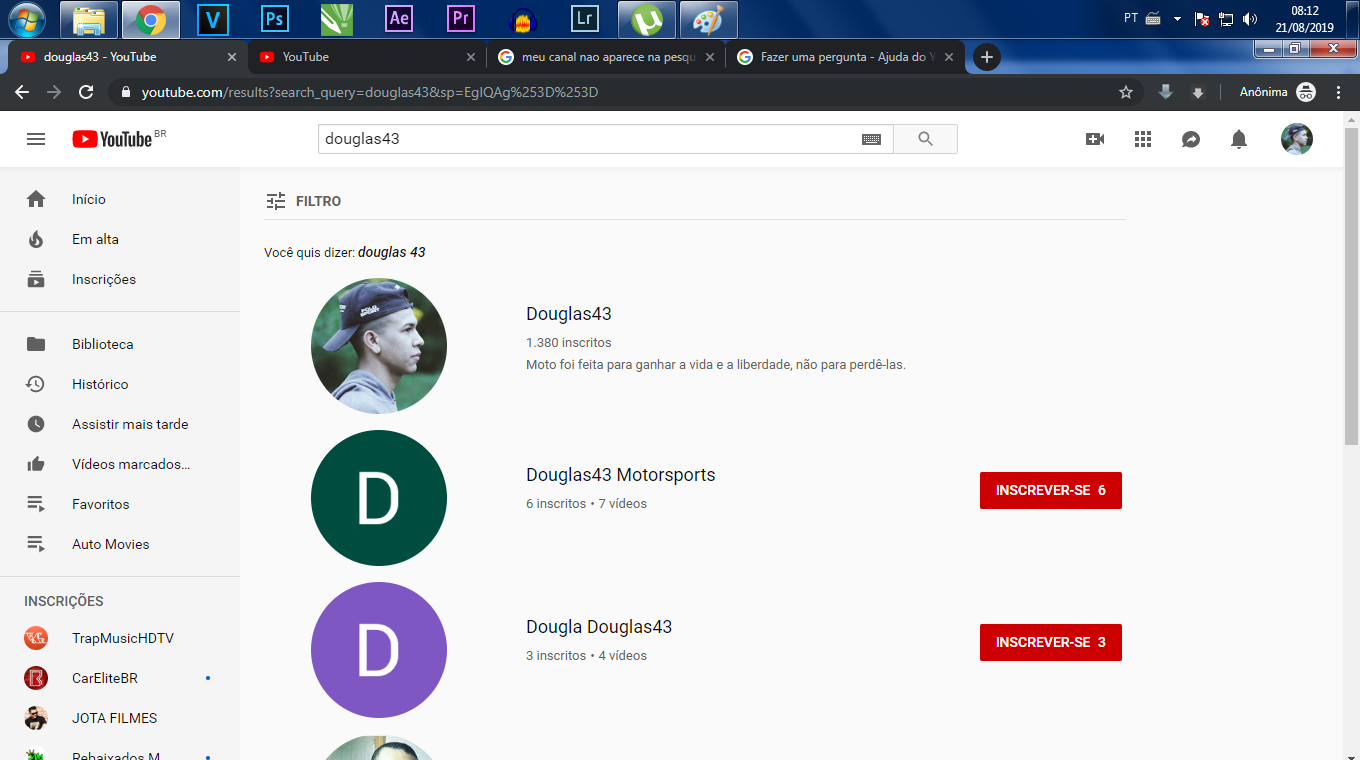This screenshot has height=760, width=1360.
Task: Open a new Chrome tab
Action: 987,57
